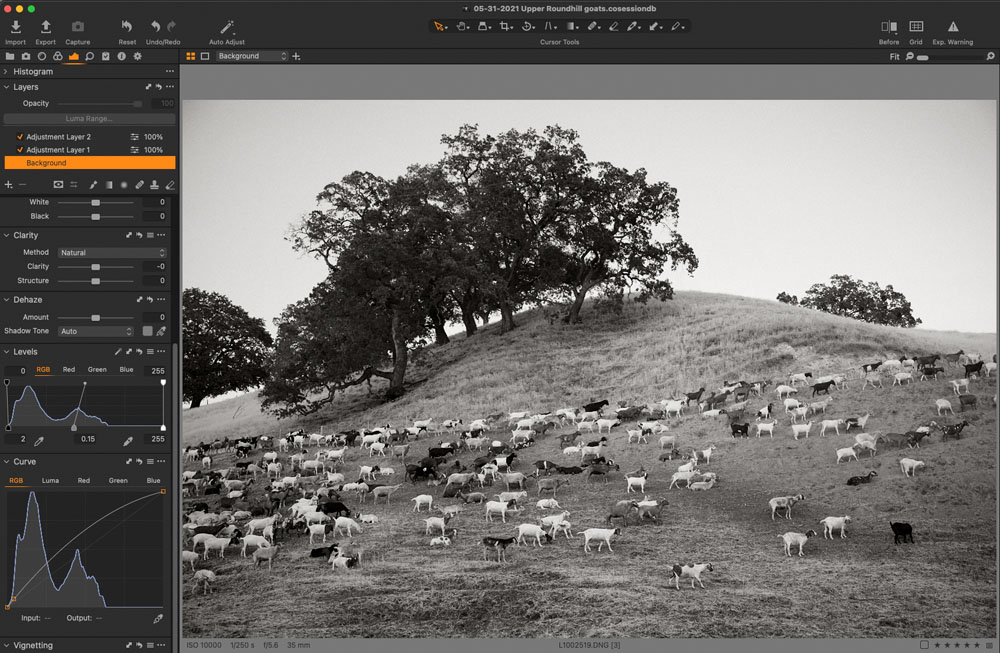Toggle the Grid overlay
This screenshot has height=653, width=1000.
[916, 27]
